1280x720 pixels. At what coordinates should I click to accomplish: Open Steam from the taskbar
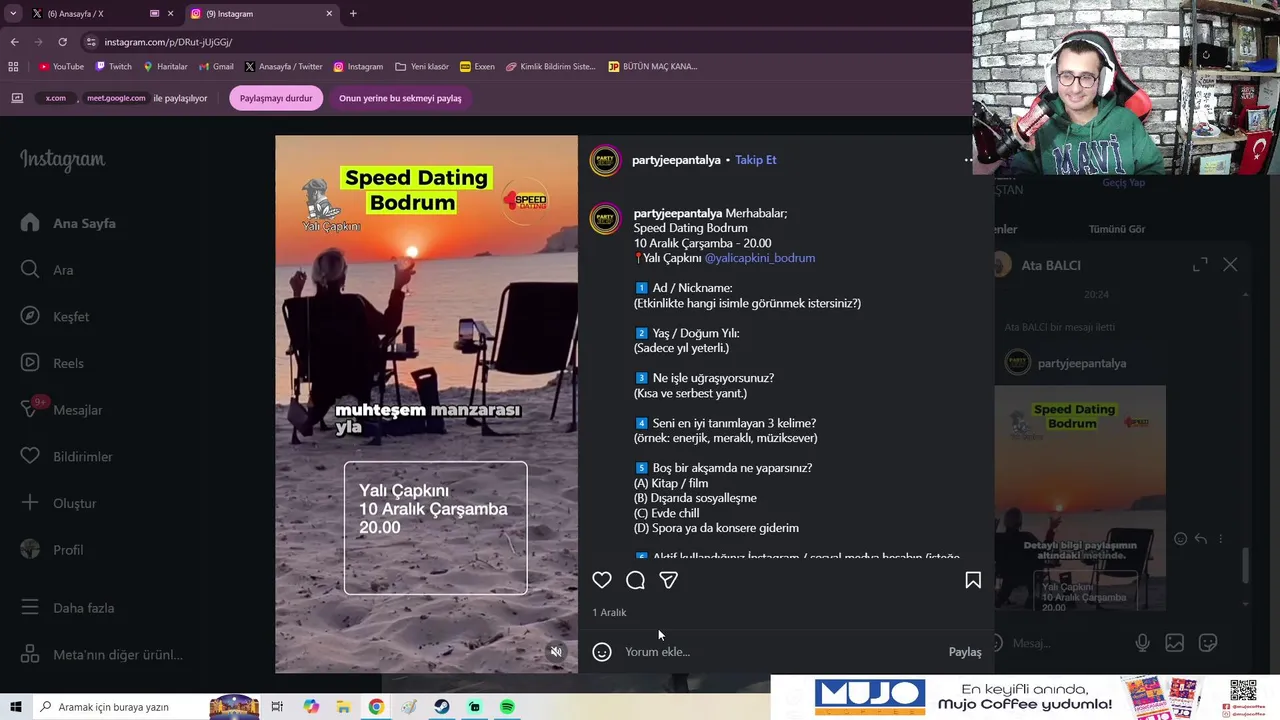click(x=441, y=707)
